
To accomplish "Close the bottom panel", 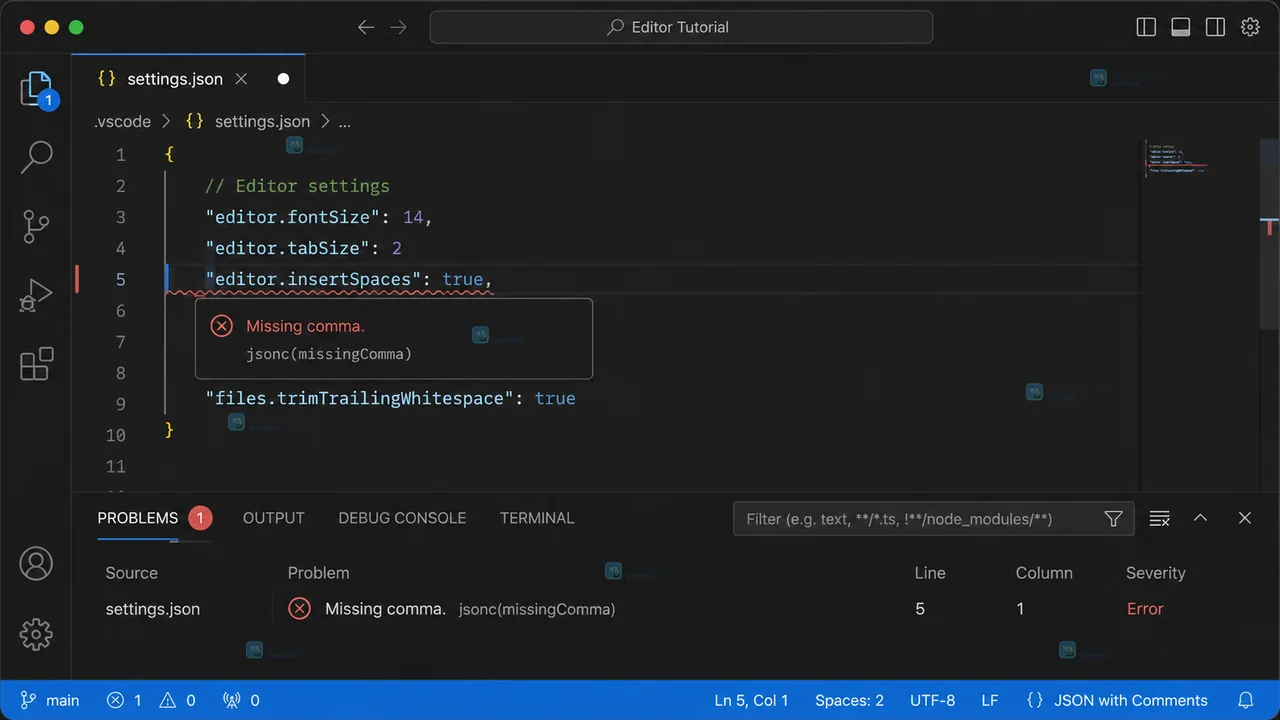I will point(1245,518).
